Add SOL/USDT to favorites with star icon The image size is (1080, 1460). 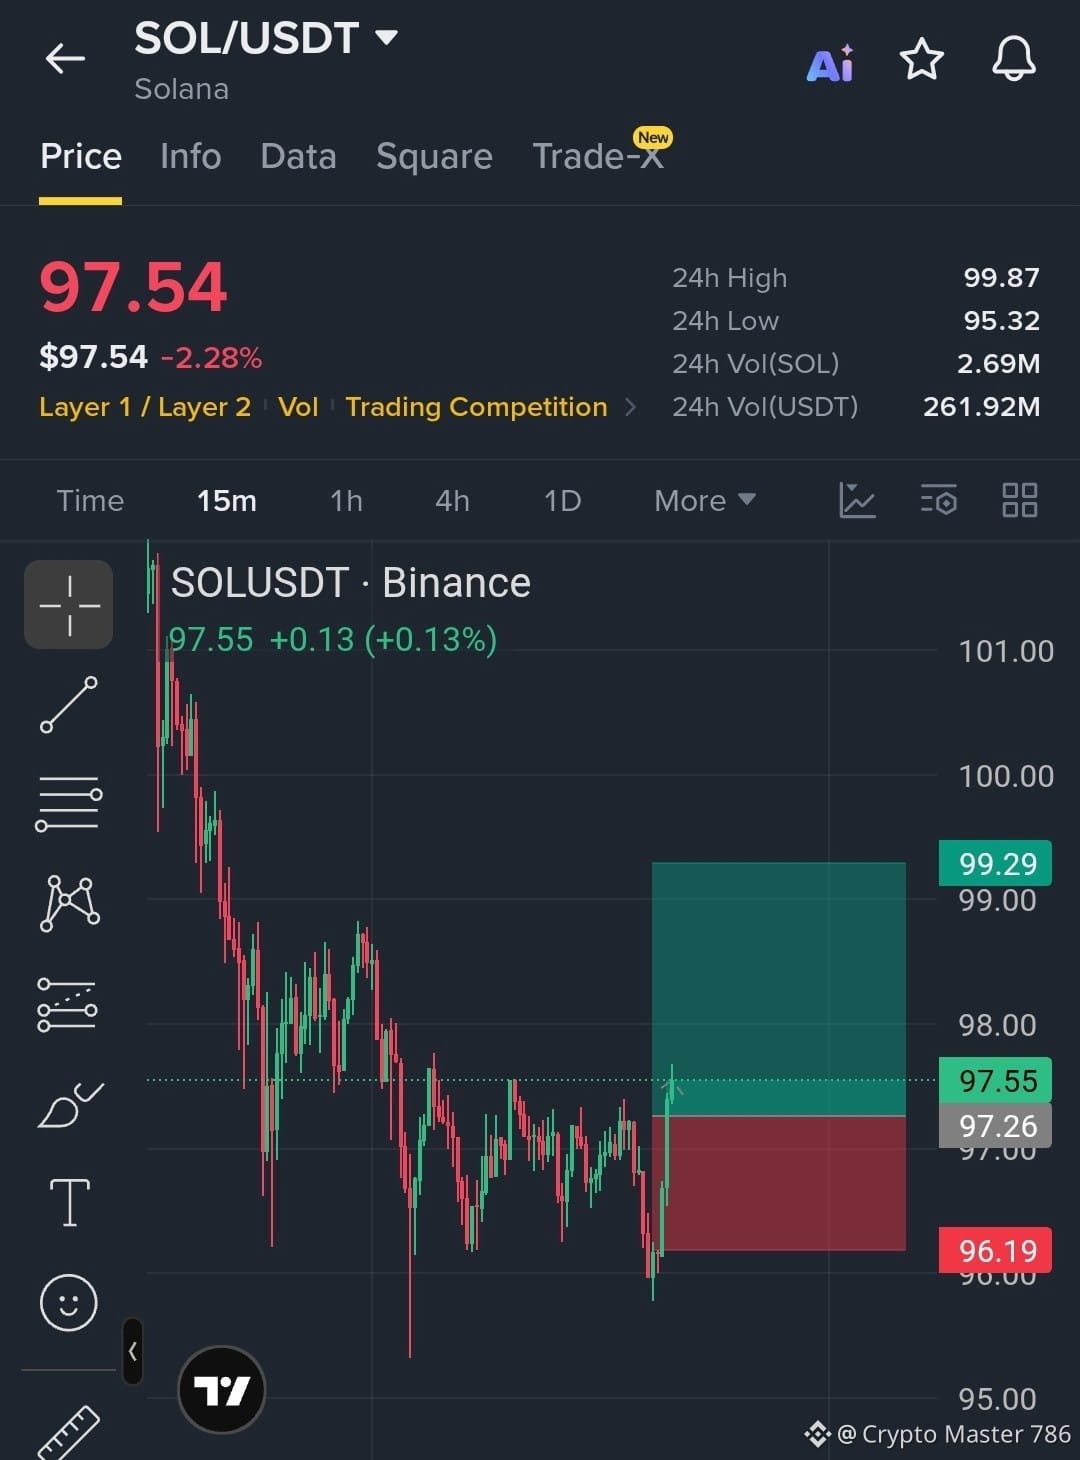(921, 59)
